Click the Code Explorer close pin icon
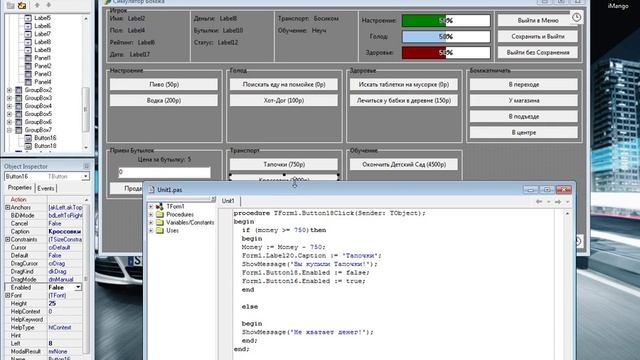This screenshot has width=640, height=360. [213, 199]
